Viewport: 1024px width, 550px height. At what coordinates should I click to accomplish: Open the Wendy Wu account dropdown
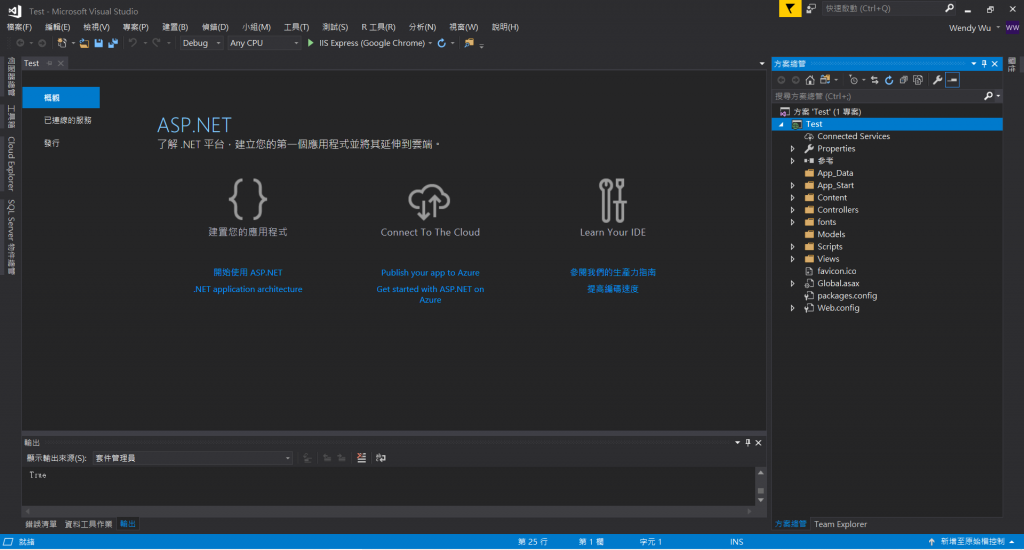point(998,27)
